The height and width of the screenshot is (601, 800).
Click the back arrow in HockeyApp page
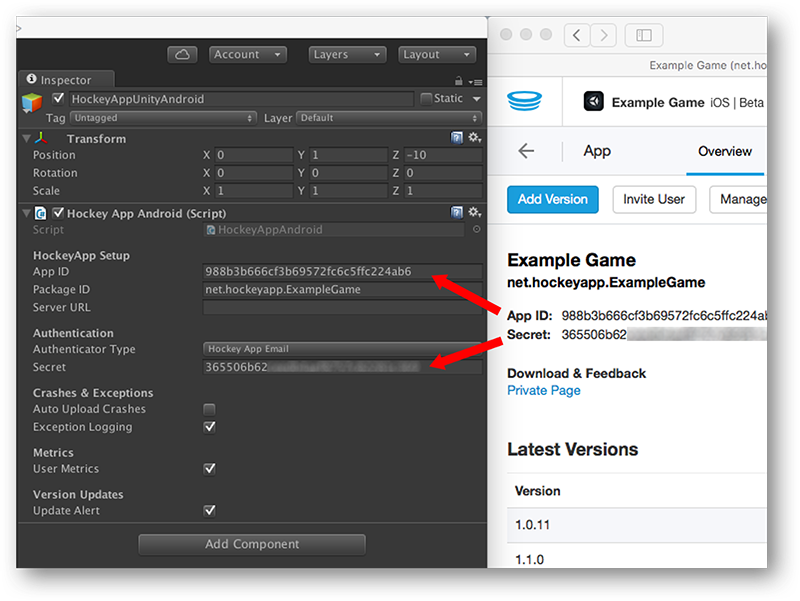click(526, 151)
